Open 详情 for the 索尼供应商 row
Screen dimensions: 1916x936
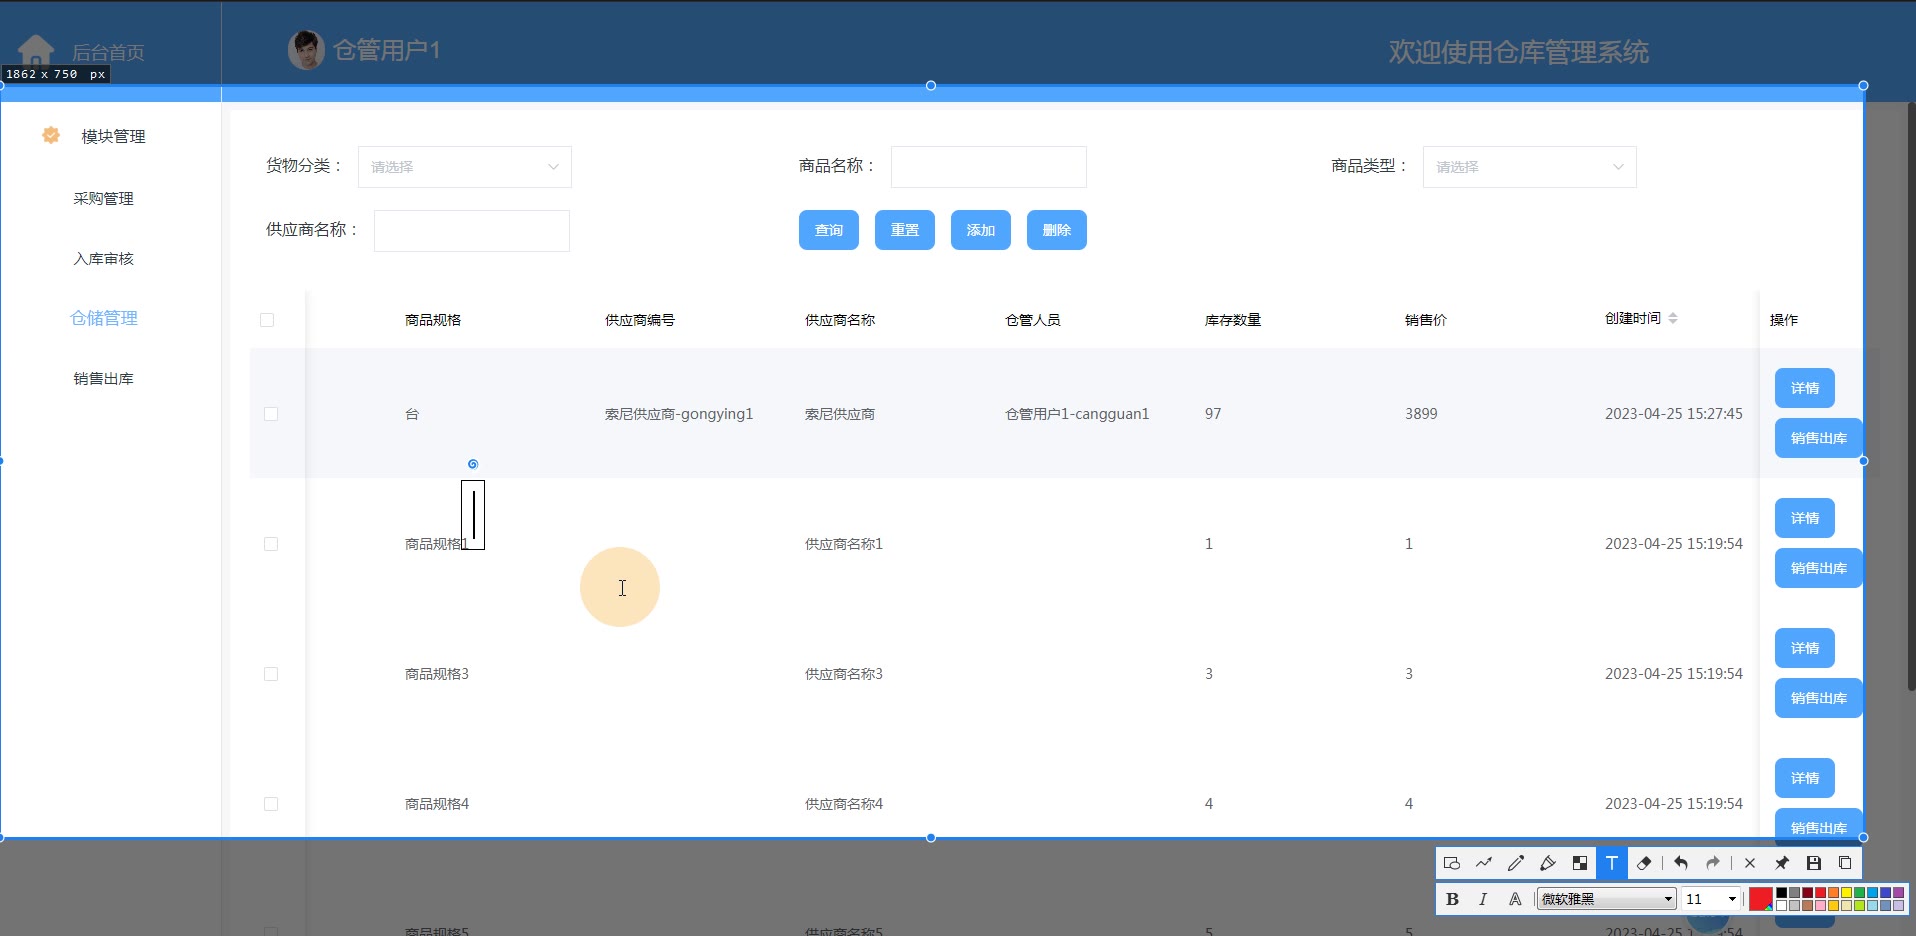[x=1805, y=388]
